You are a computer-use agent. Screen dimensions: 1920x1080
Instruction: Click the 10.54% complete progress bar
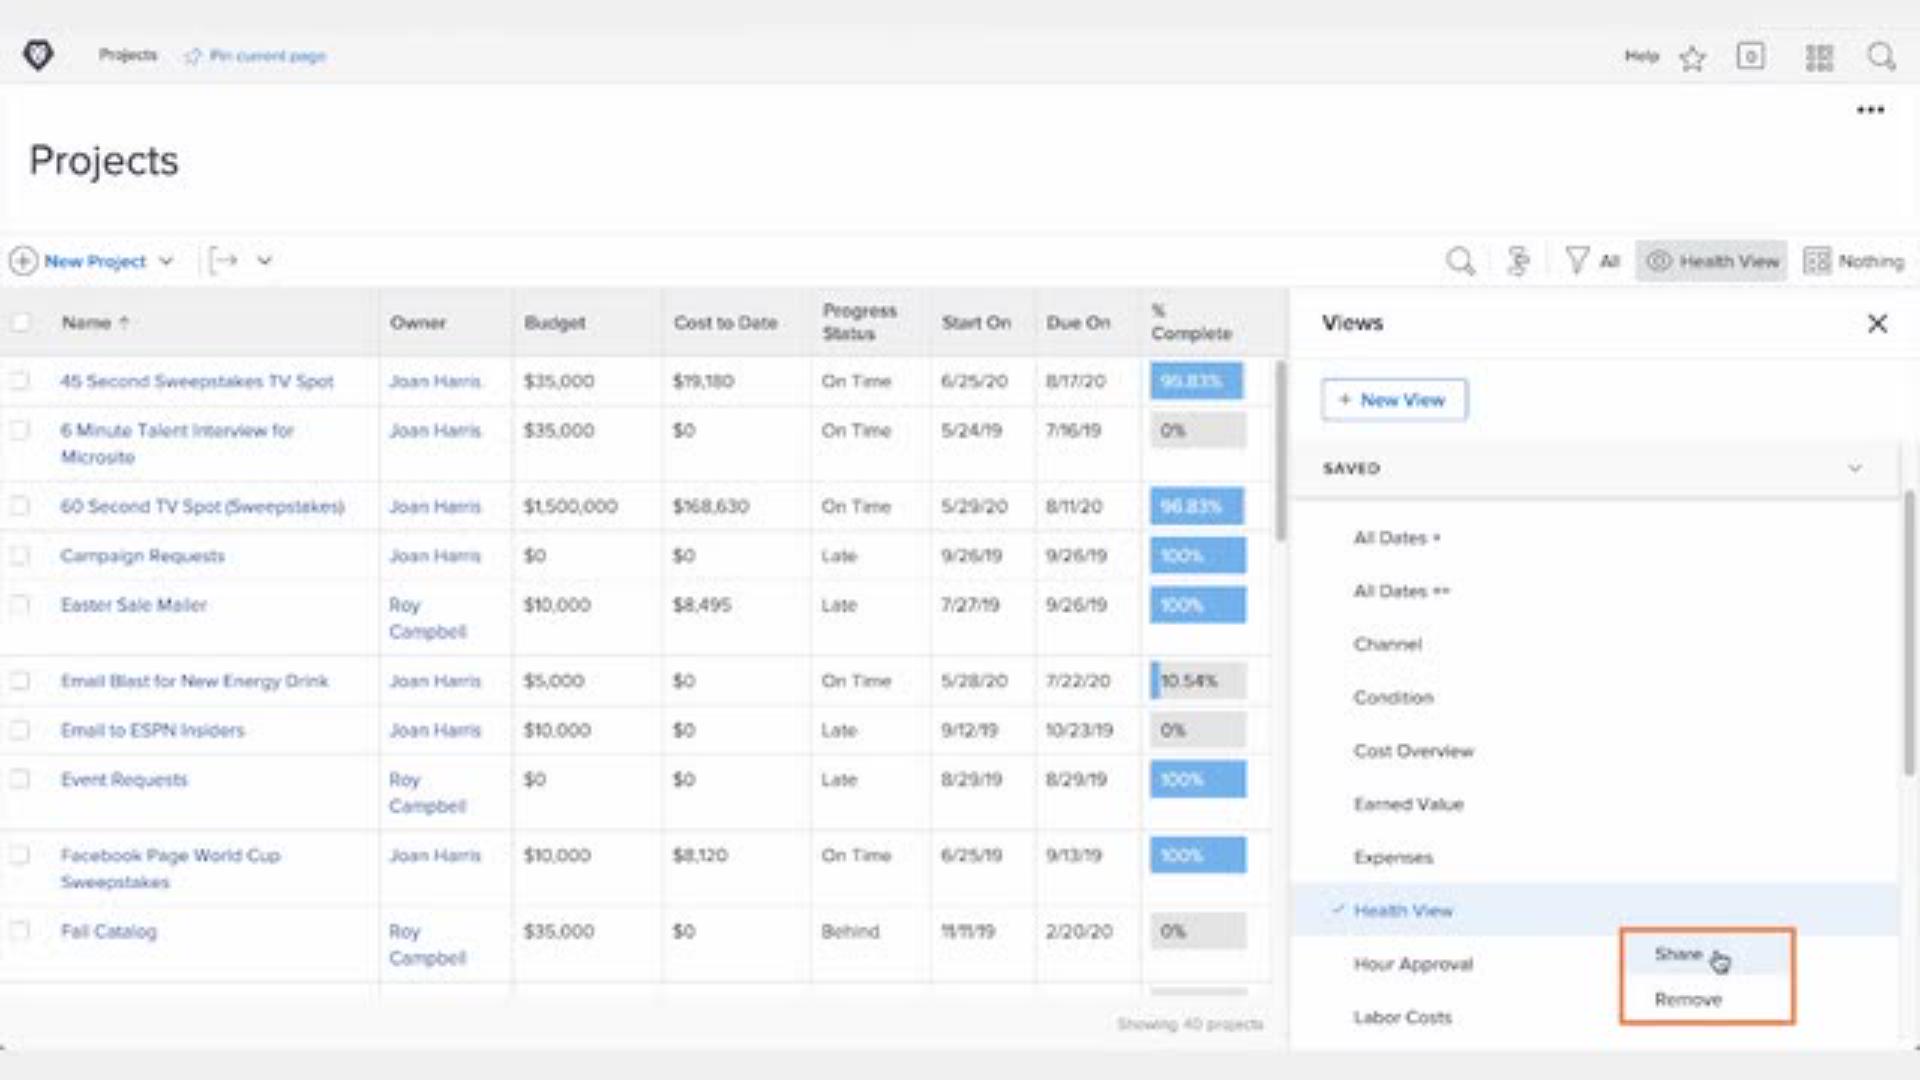(1197, 681)
